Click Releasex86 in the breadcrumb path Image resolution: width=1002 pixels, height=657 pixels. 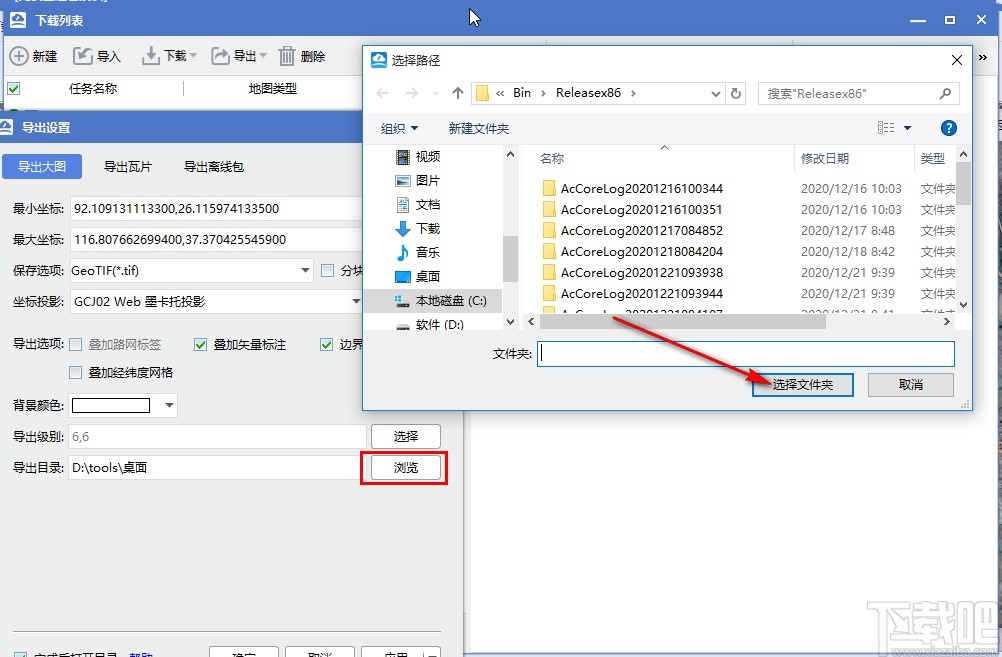pyautogui.click(x=588, y=93)
